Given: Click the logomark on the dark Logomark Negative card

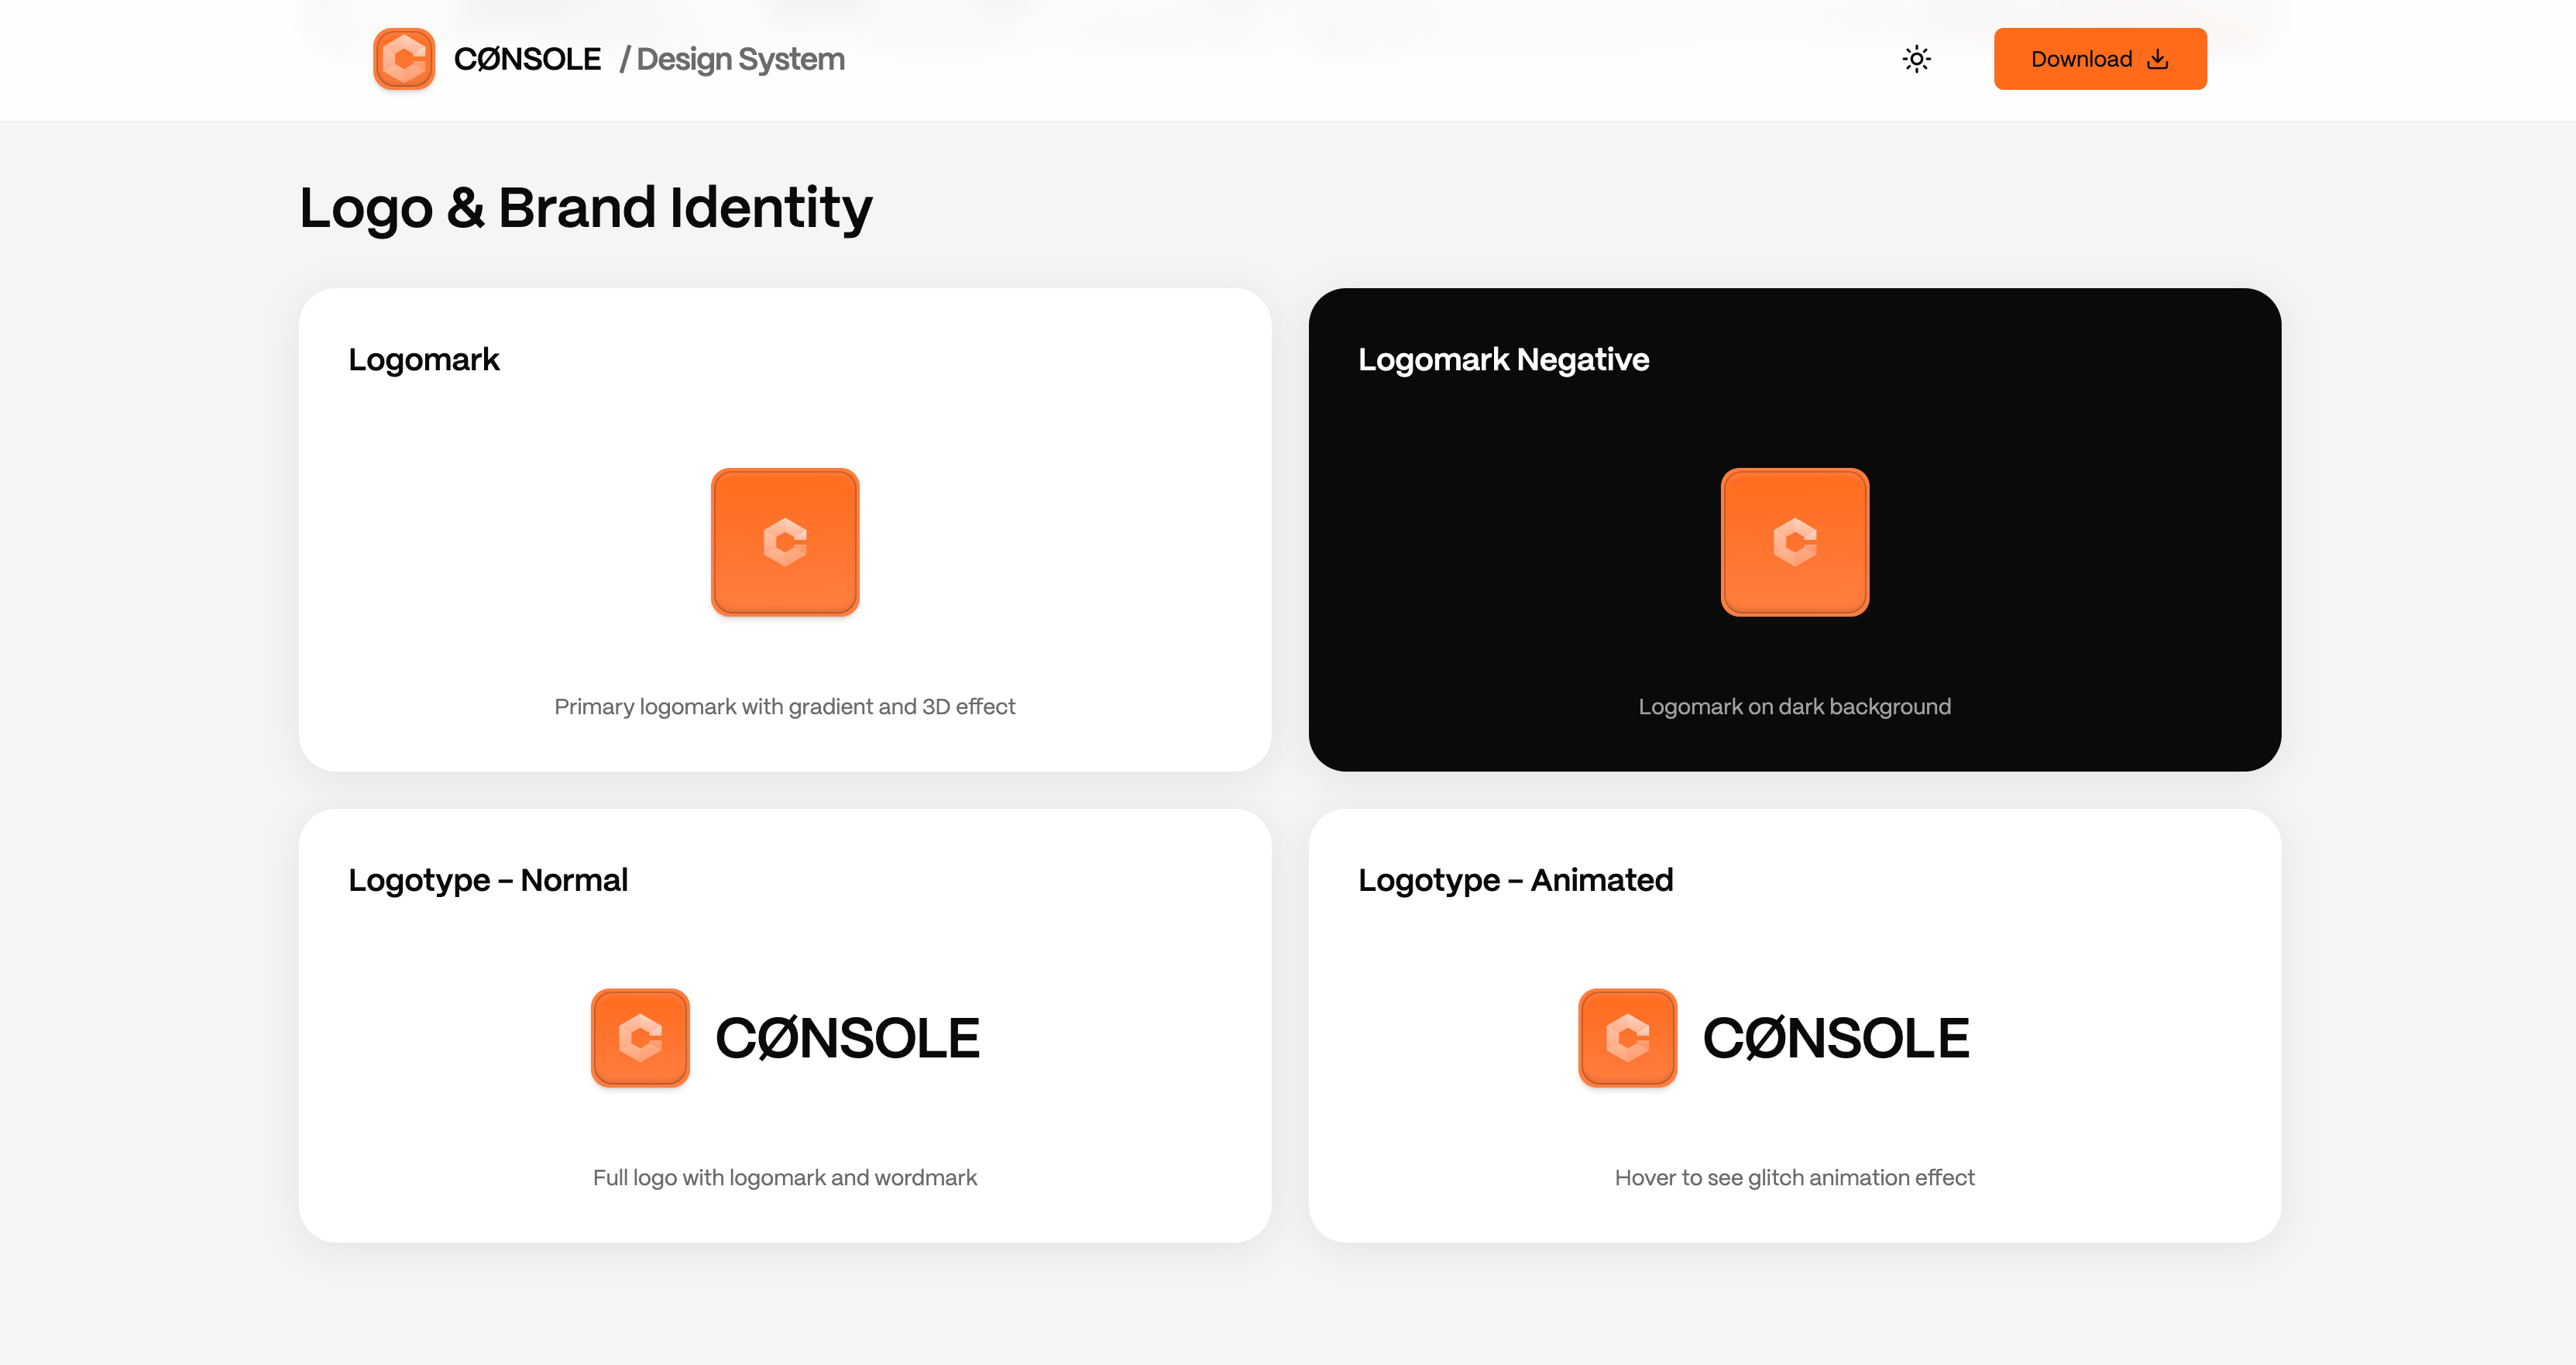Looking at the screenshot, I should (x=1795, y=541).
